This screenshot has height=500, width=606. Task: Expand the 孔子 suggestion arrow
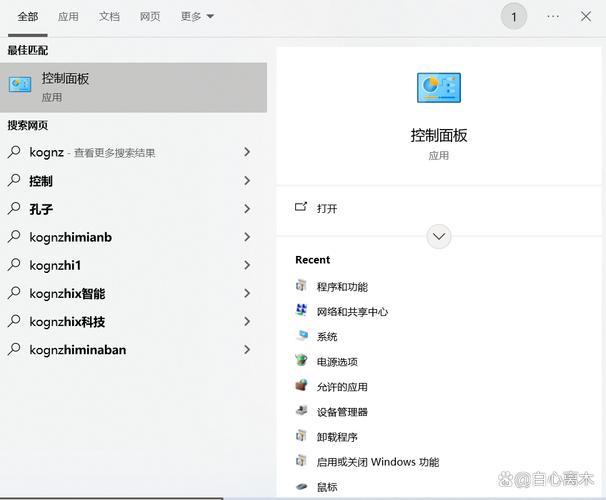(x=247, y=209)
